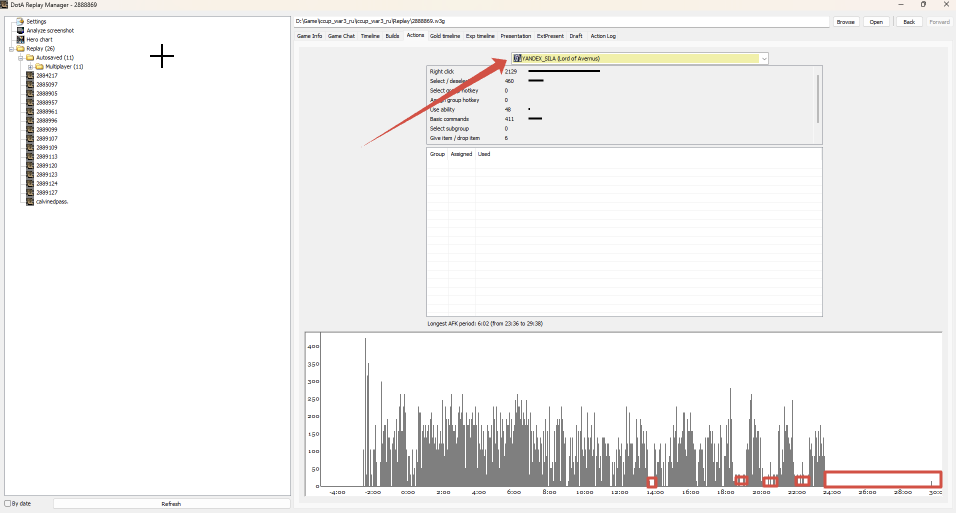
Task: Select the Actions tab
Action: click(x=415, y=35)
